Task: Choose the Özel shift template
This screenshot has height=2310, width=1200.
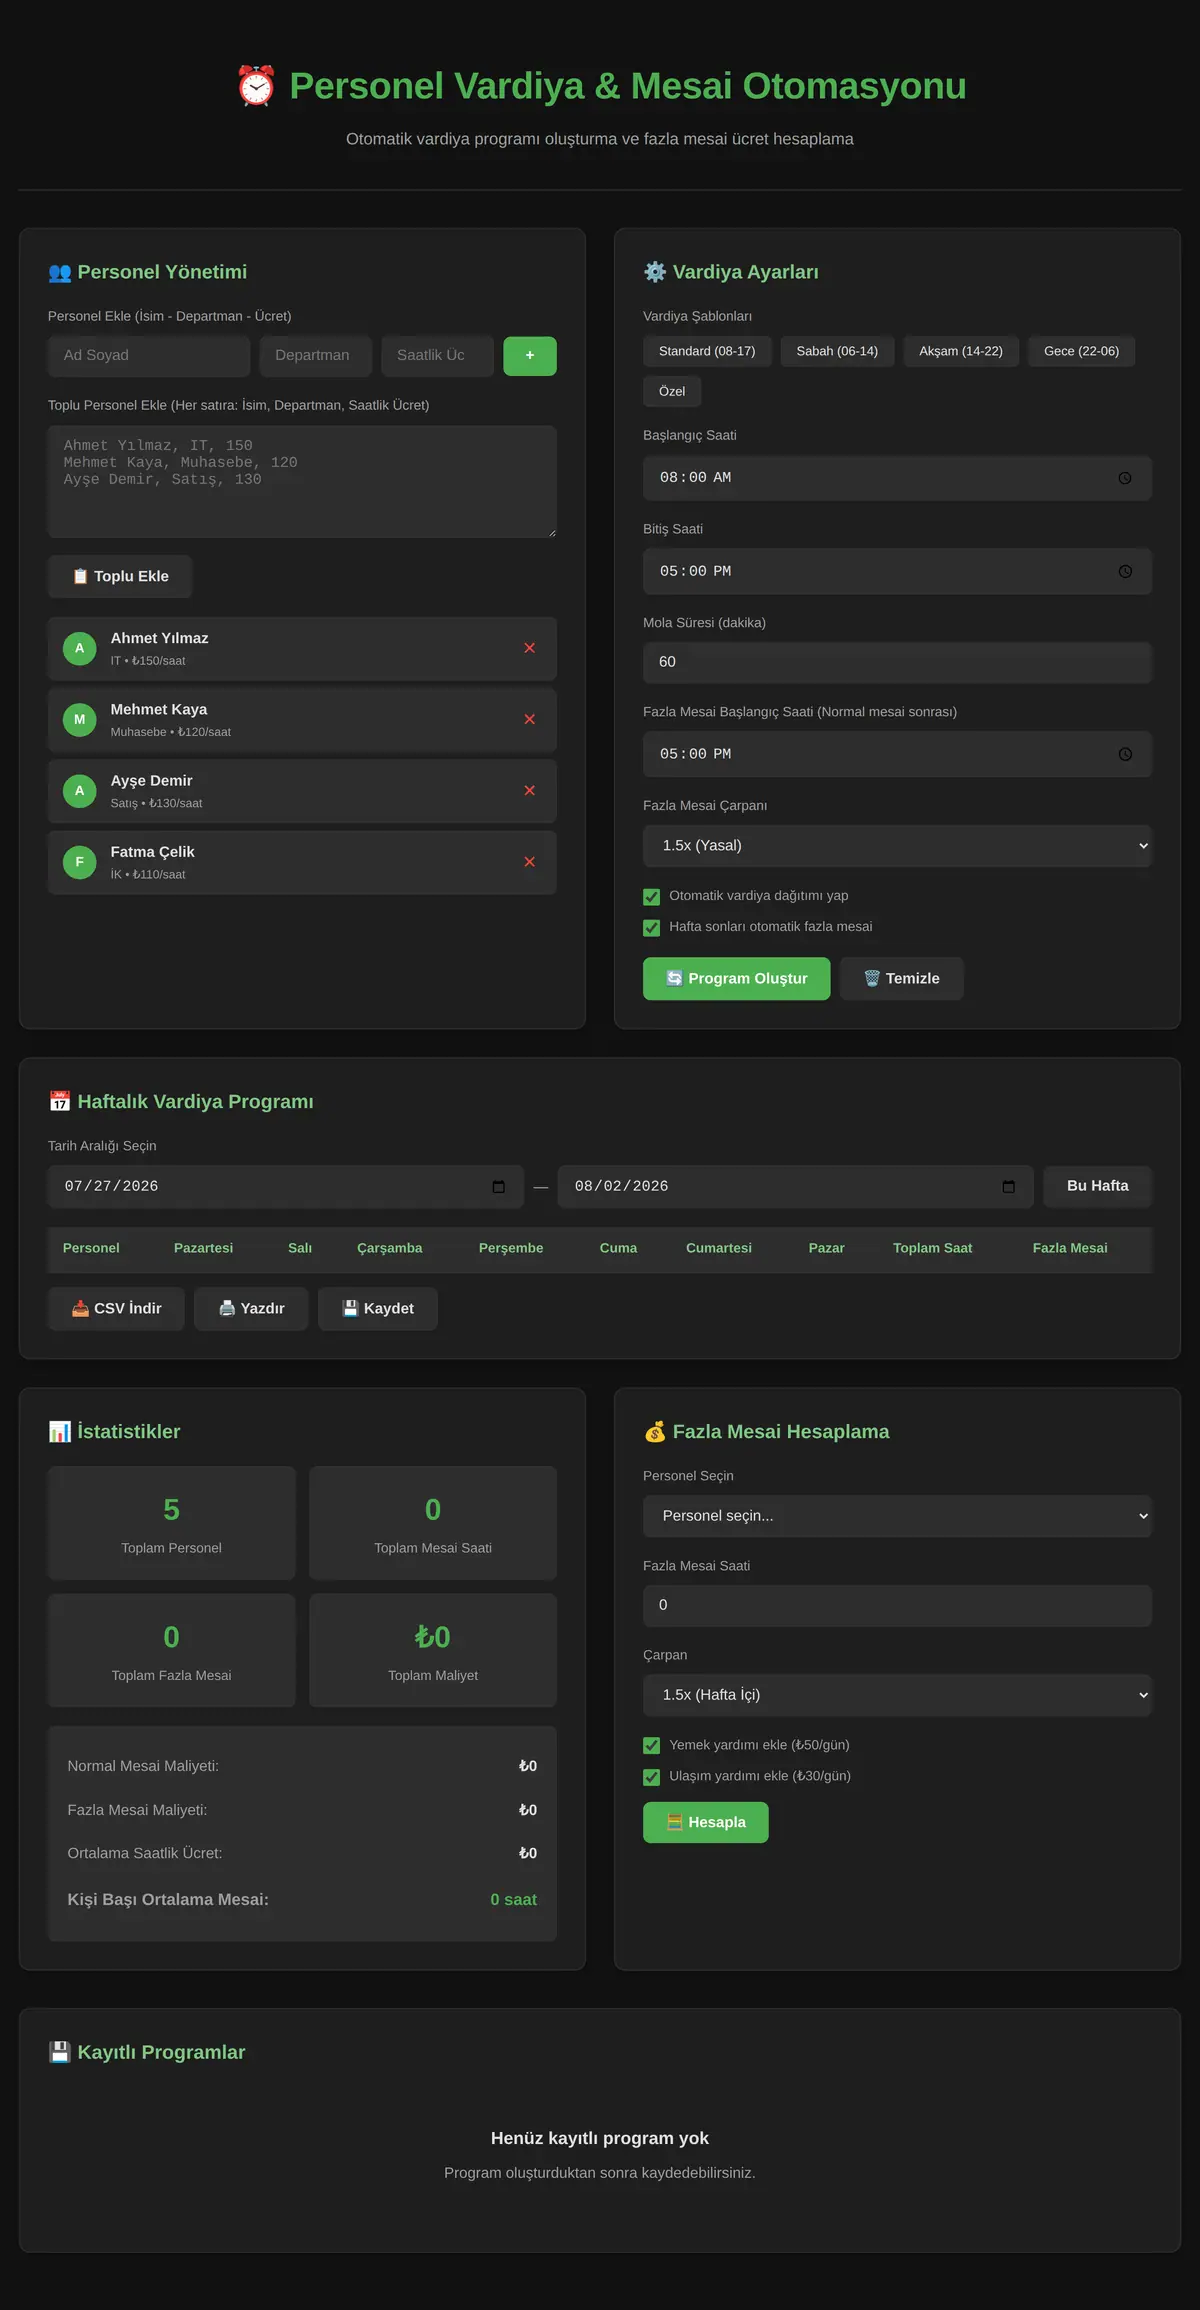Action: tap(672, 391)
